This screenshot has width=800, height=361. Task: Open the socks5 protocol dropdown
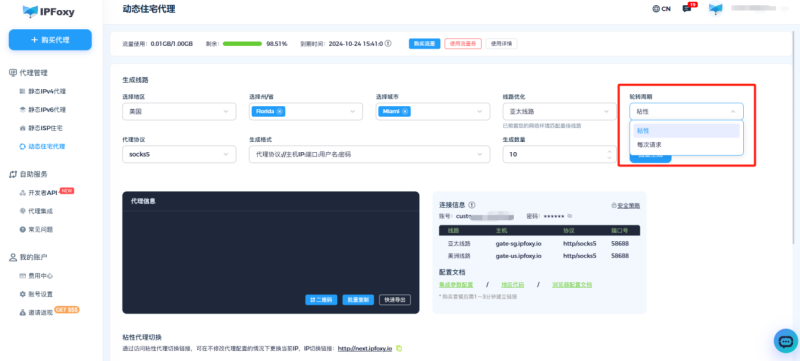point(179,154)
